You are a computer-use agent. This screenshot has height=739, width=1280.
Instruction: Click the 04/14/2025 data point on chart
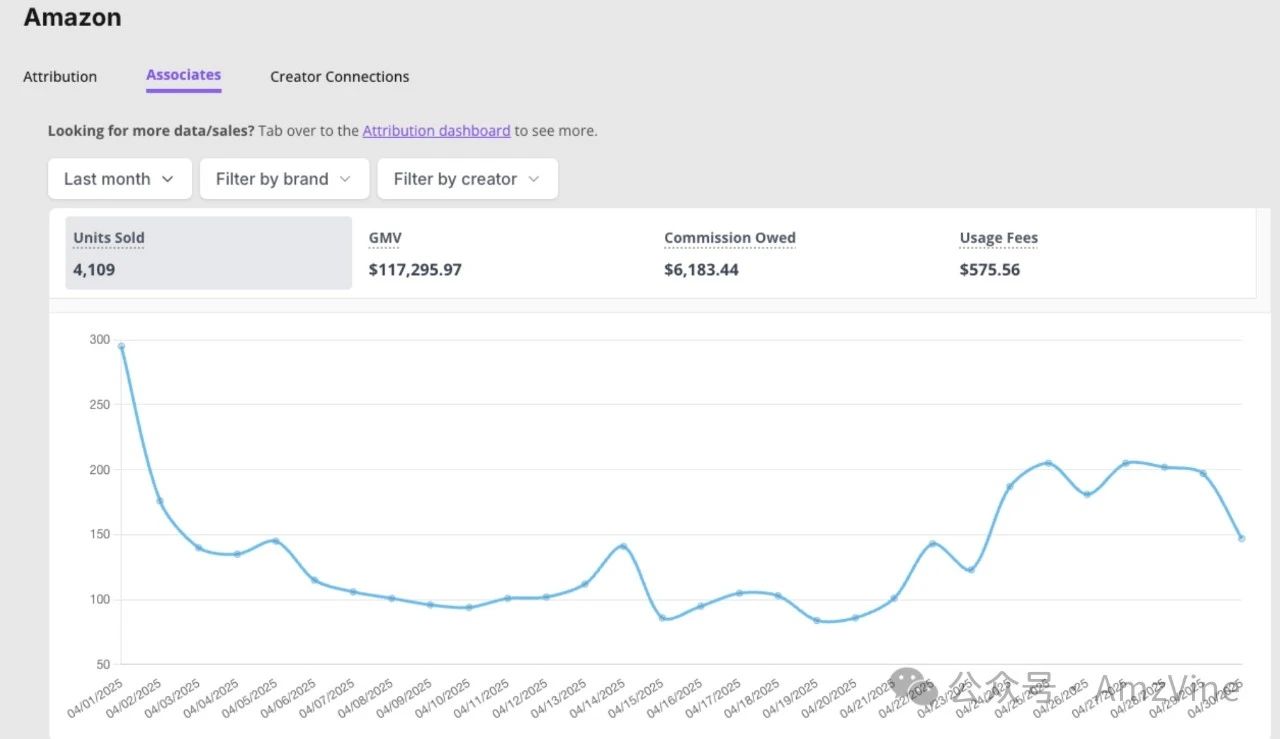(x=623, y=546)
